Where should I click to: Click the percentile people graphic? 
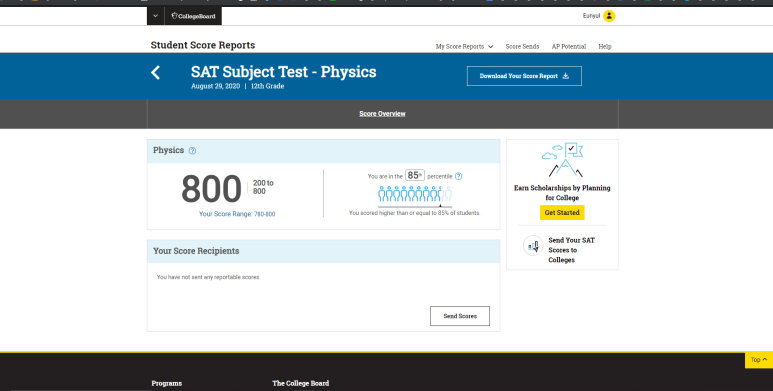(x=415, y=195)
